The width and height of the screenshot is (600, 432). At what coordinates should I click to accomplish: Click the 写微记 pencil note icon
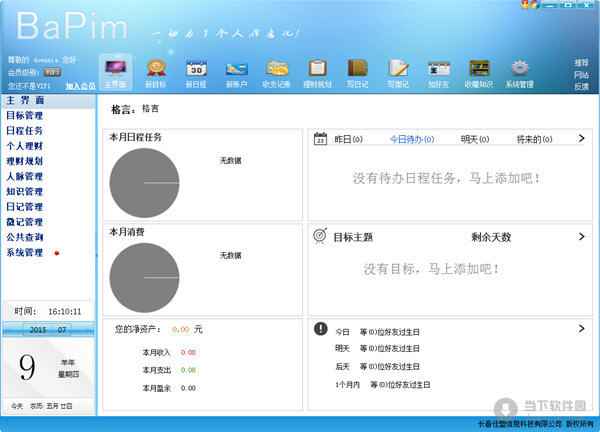(x=398, y=68)
